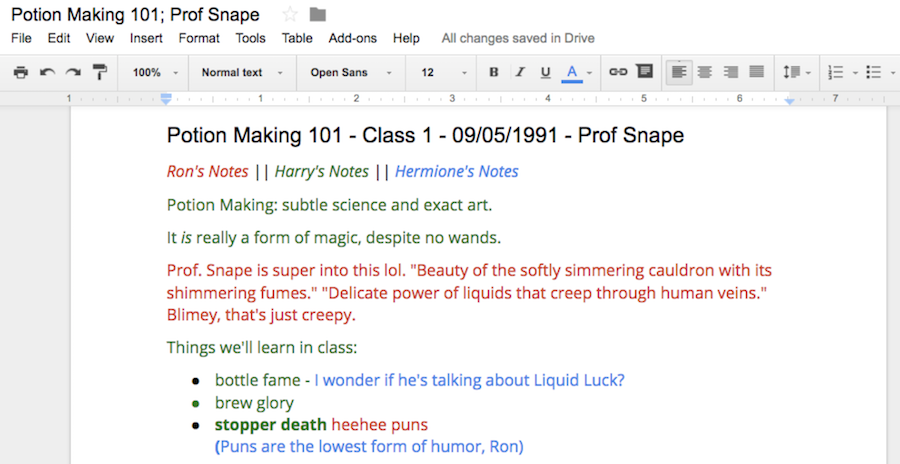
Task: Click Ron's Notes heading link
Action: (208, 172)
